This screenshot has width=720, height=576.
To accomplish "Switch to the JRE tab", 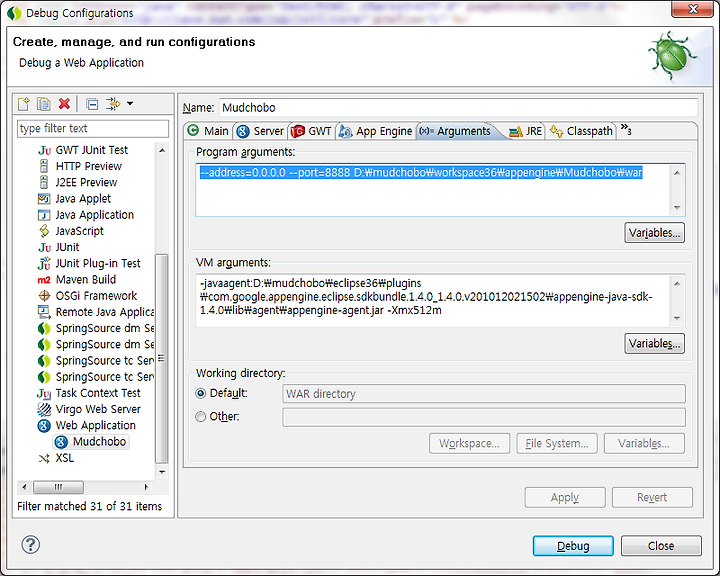I will [526, 131].
